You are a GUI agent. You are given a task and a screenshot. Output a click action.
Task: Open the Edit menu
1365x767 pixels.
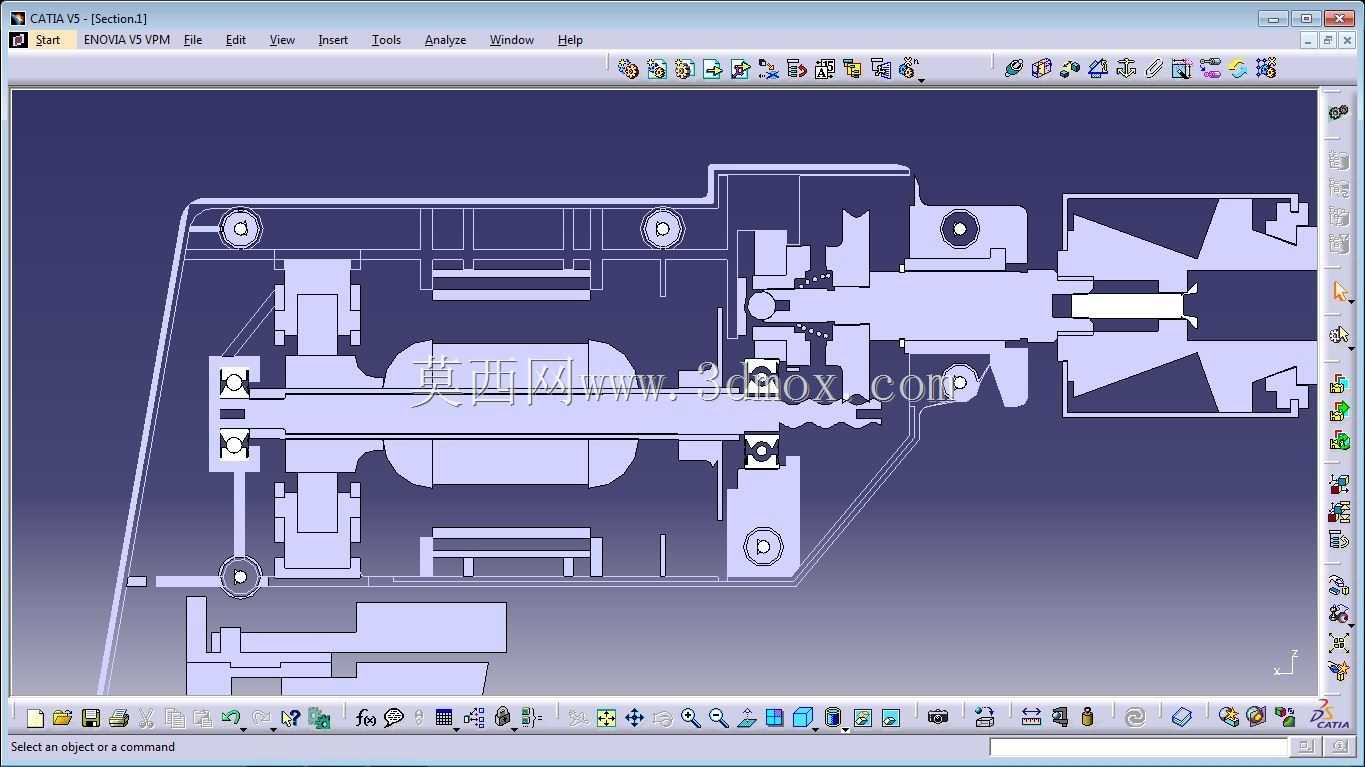click(236, 40)
